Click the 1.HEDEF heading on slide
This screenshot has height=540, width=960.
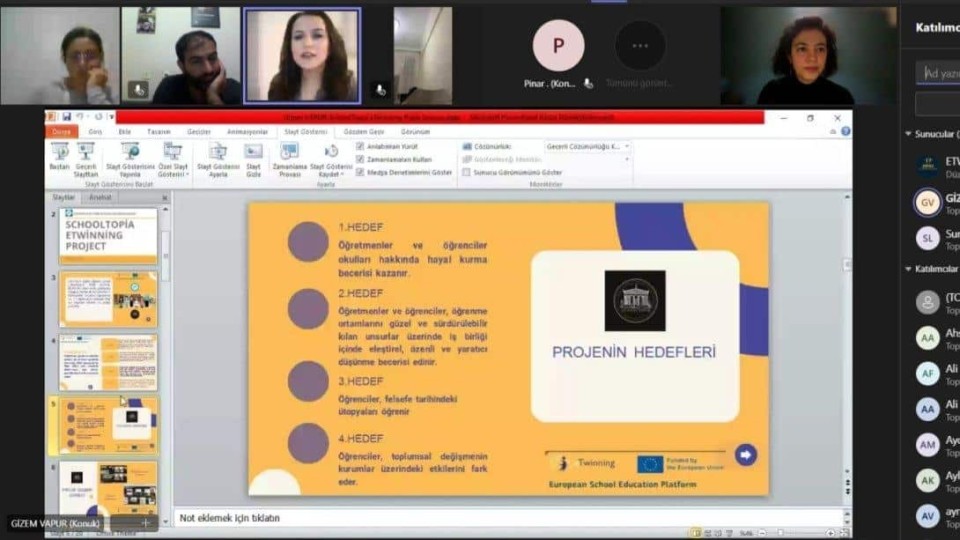(361, 227)
